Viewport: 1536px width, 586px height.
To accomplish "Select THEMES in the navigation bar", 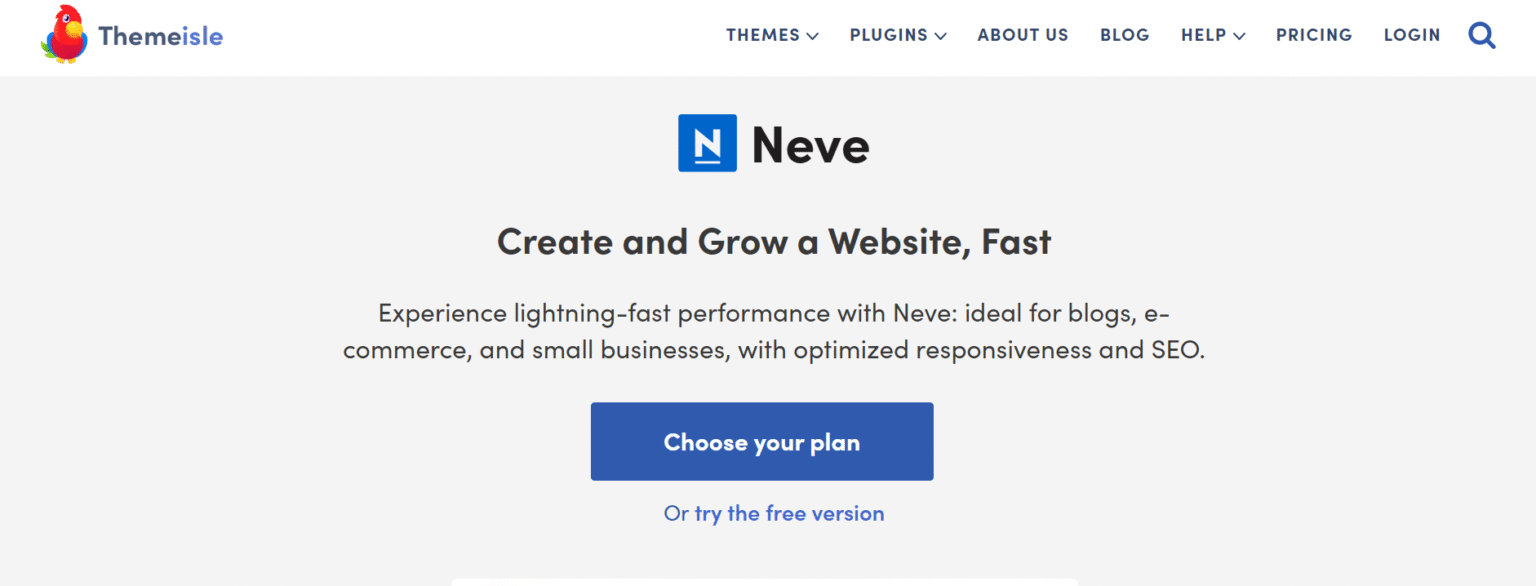I will (763, 35).
